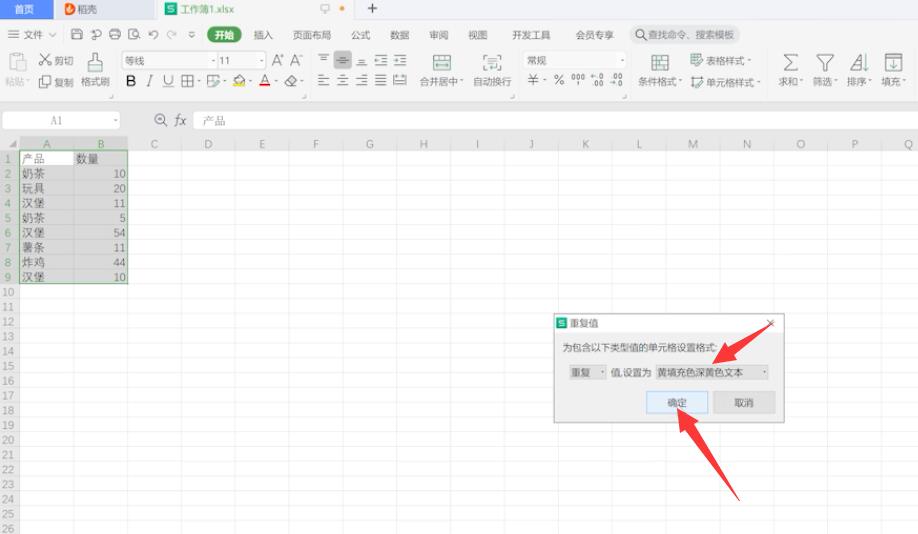Image resolution: width=918 pixels, height=534 pixels.
Task: Click Conditional Formatting (条件格式) icon
Action: click(660, 63)
